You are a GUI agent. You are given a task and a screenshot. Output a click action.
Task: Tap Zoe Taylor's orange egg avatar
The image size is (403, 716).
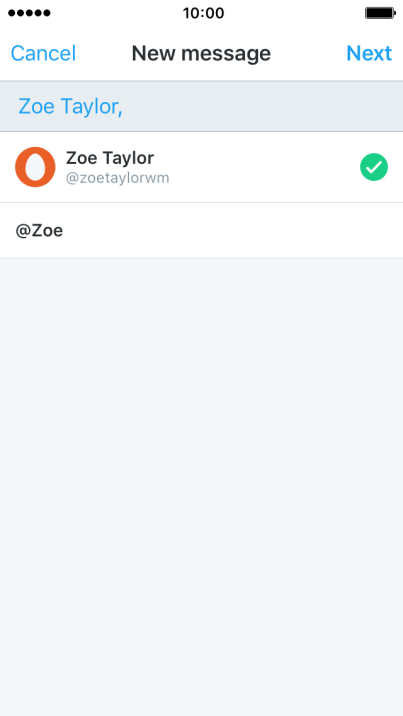click(x=35, y=167)
